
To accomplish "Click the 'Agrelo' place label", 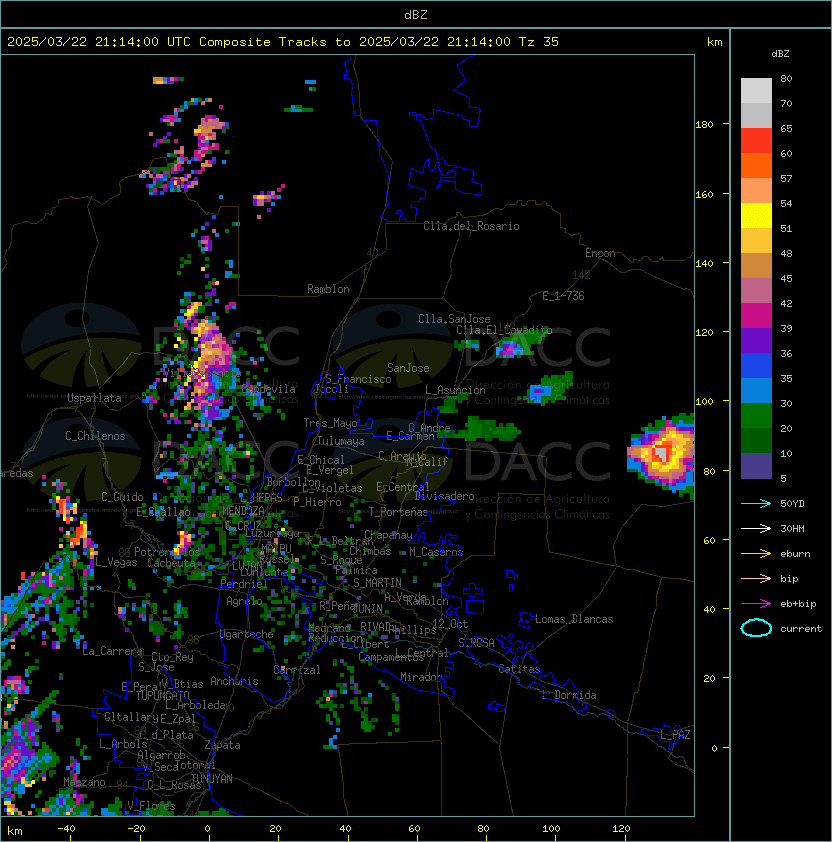I will tap(244, 601).
